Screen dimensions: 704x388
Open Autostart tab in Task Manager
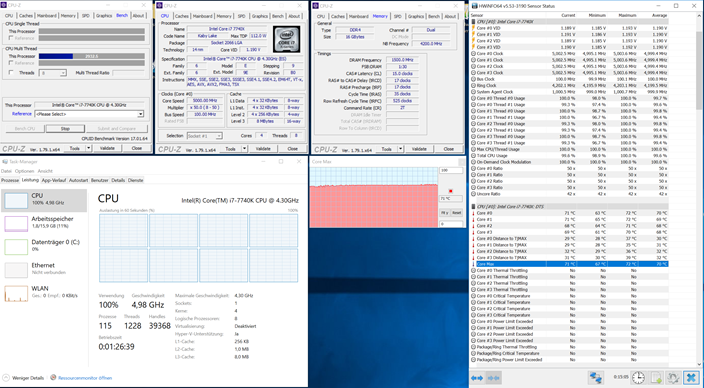pyautogui.click(x=79, y=180)
